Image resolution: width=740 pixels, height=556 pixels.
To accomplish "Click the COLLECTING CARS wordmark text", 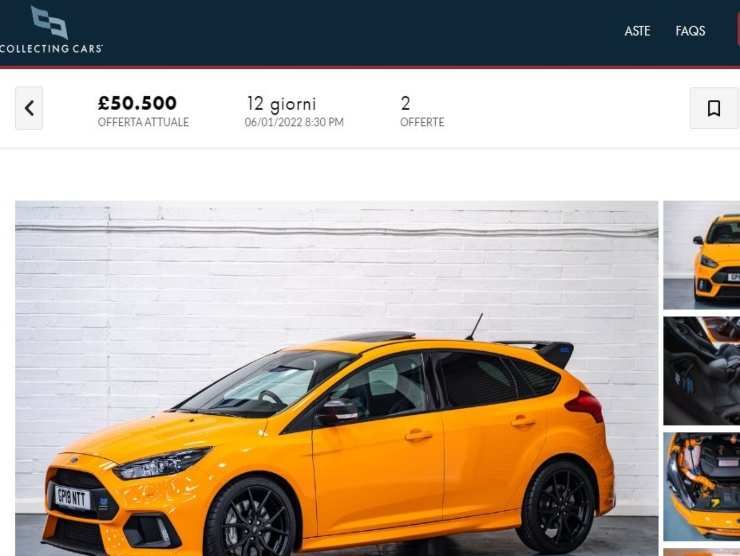I will point(51,48).
